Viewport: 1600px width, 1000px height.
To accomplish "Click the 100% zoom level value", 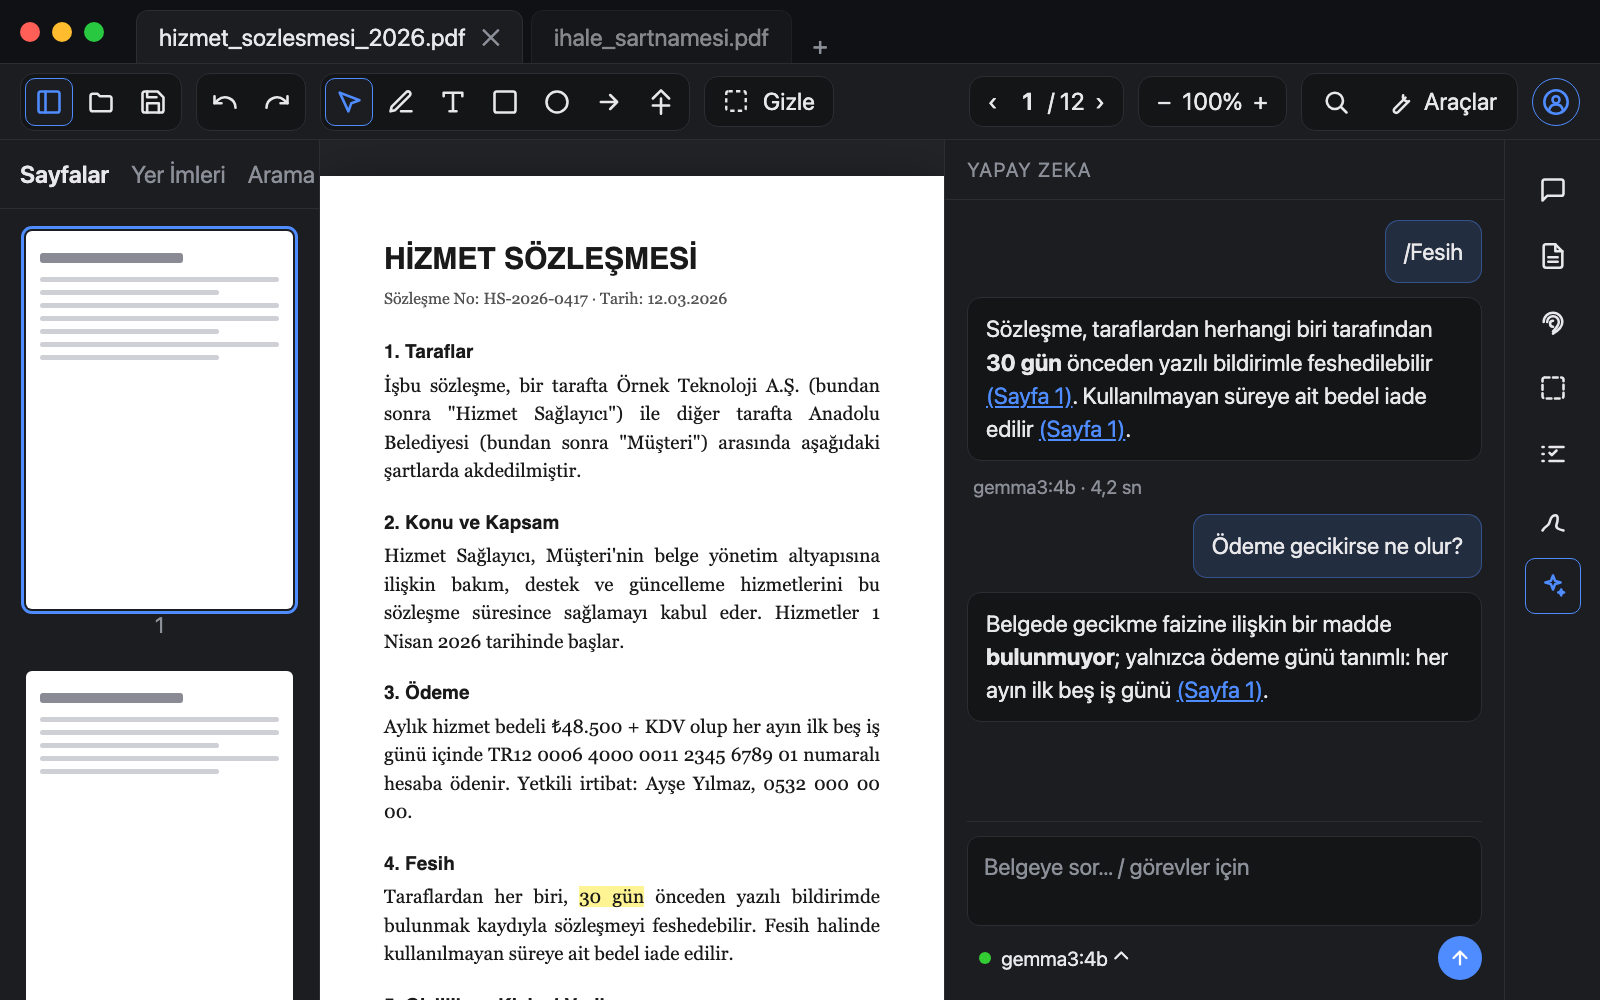I will (x=1212, y=102).
